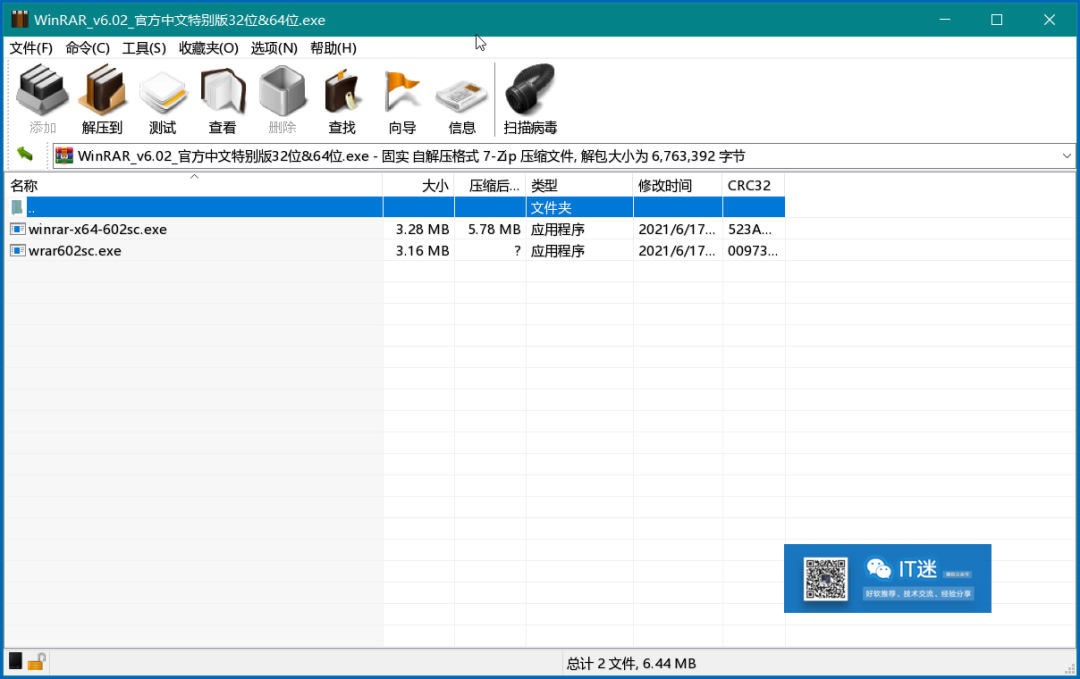Click the View (查看) toolbar icon
The width and height of the screenshot is (1080, 679).
pyautogui.click(x=222, y=98)
